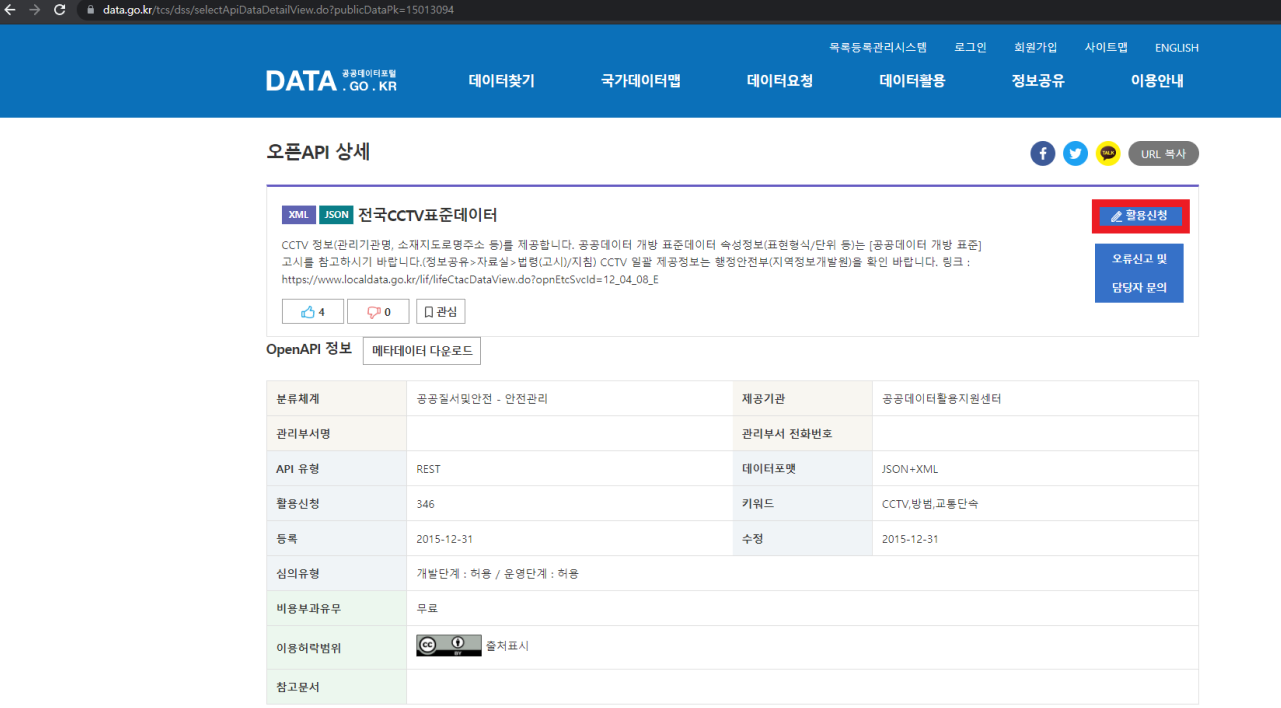Click the 분류체계 label cell
Screen dimensions: 1281x708
click(337, 398)
